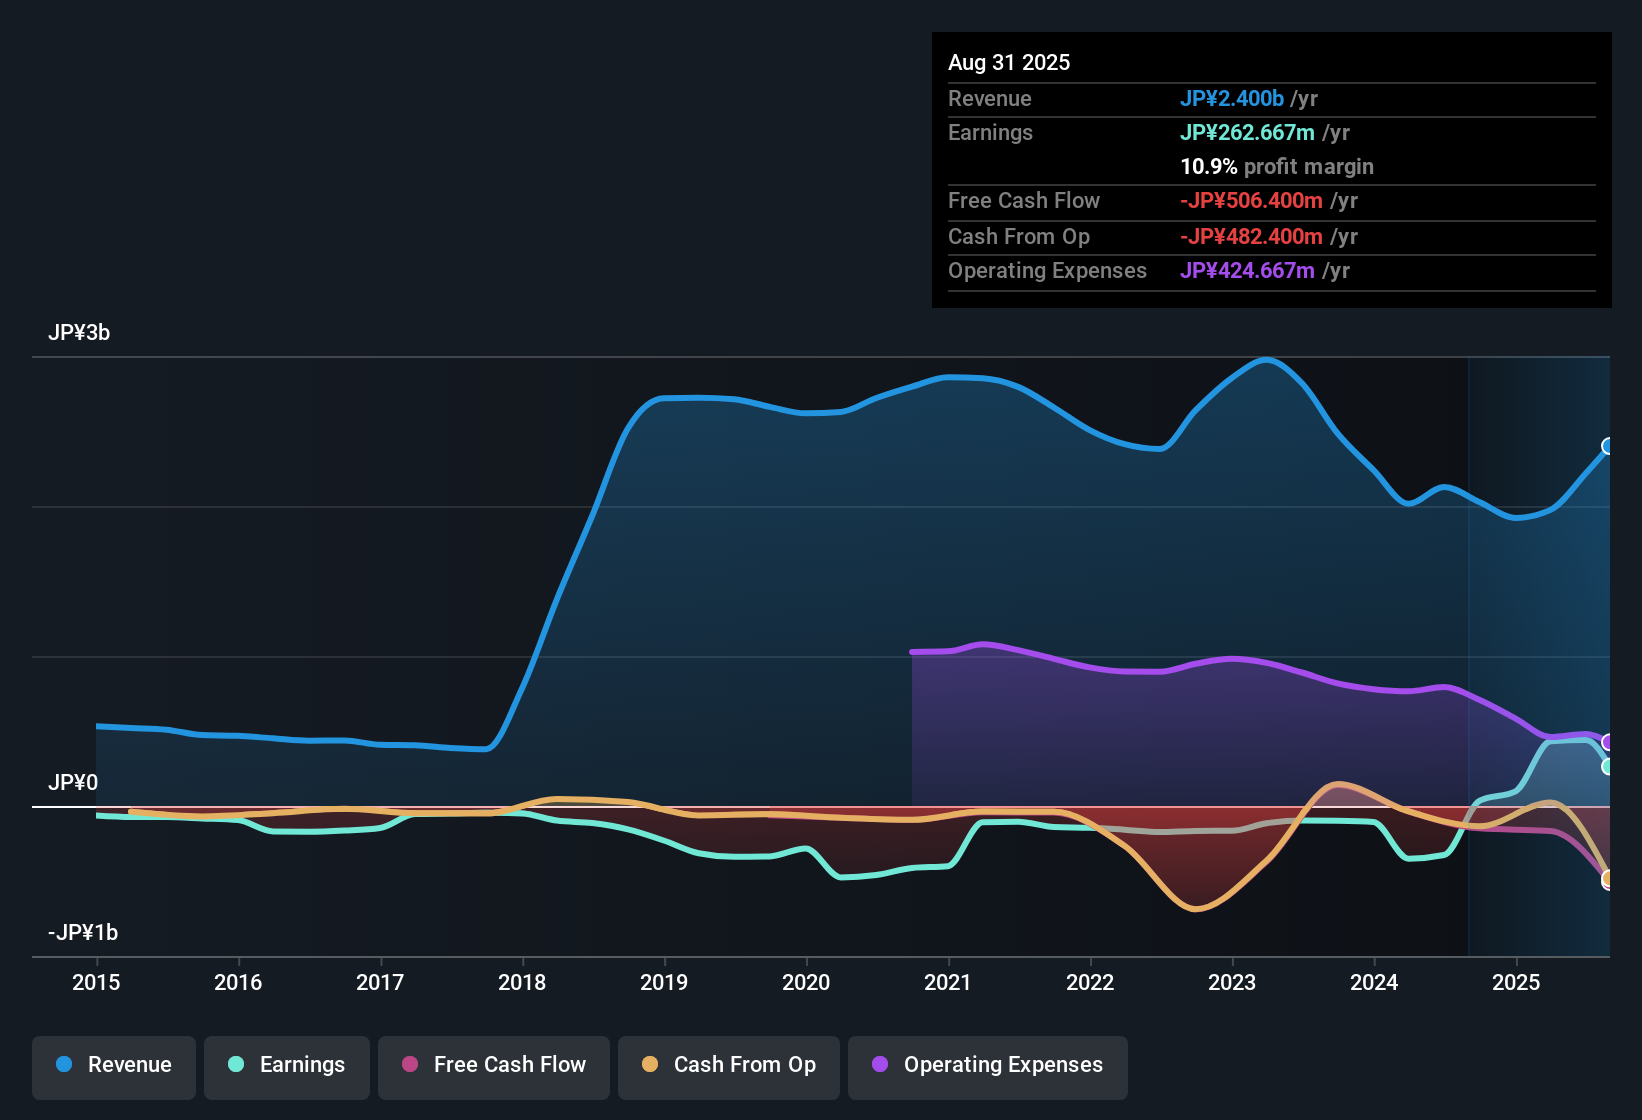This screenshot has height=1120, width=1642.
Task: Click the purple Operating Expenses legend dot
Action: tap(881, 1065)
